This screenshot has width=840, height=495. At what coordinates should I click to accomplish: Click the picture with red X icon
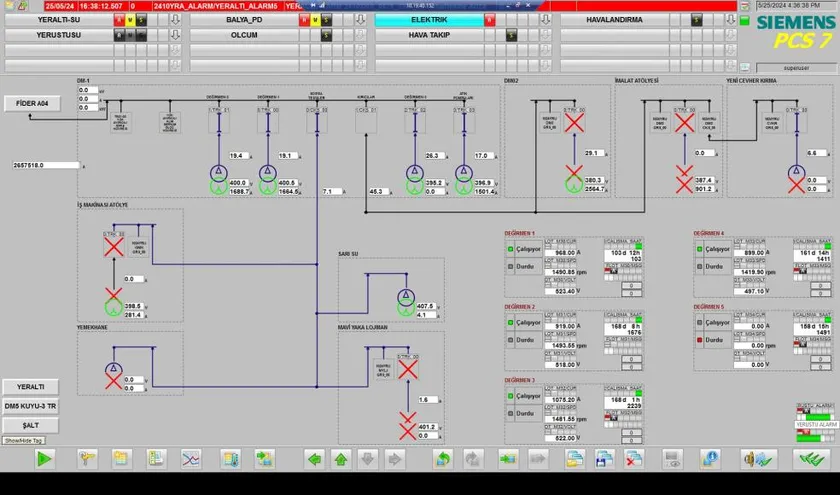pyautogui.click(x=633, y=459)
